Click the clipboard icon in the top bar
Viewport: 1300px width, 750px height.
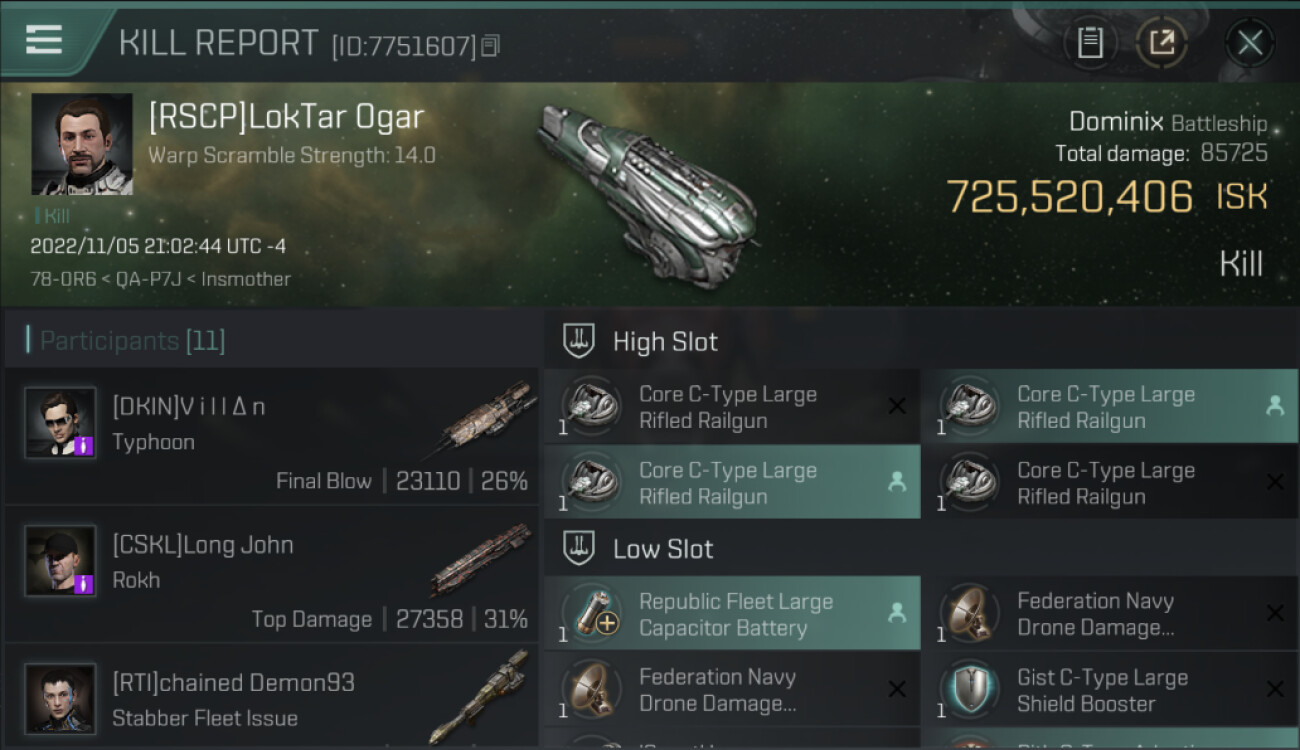pos(1090,42)
